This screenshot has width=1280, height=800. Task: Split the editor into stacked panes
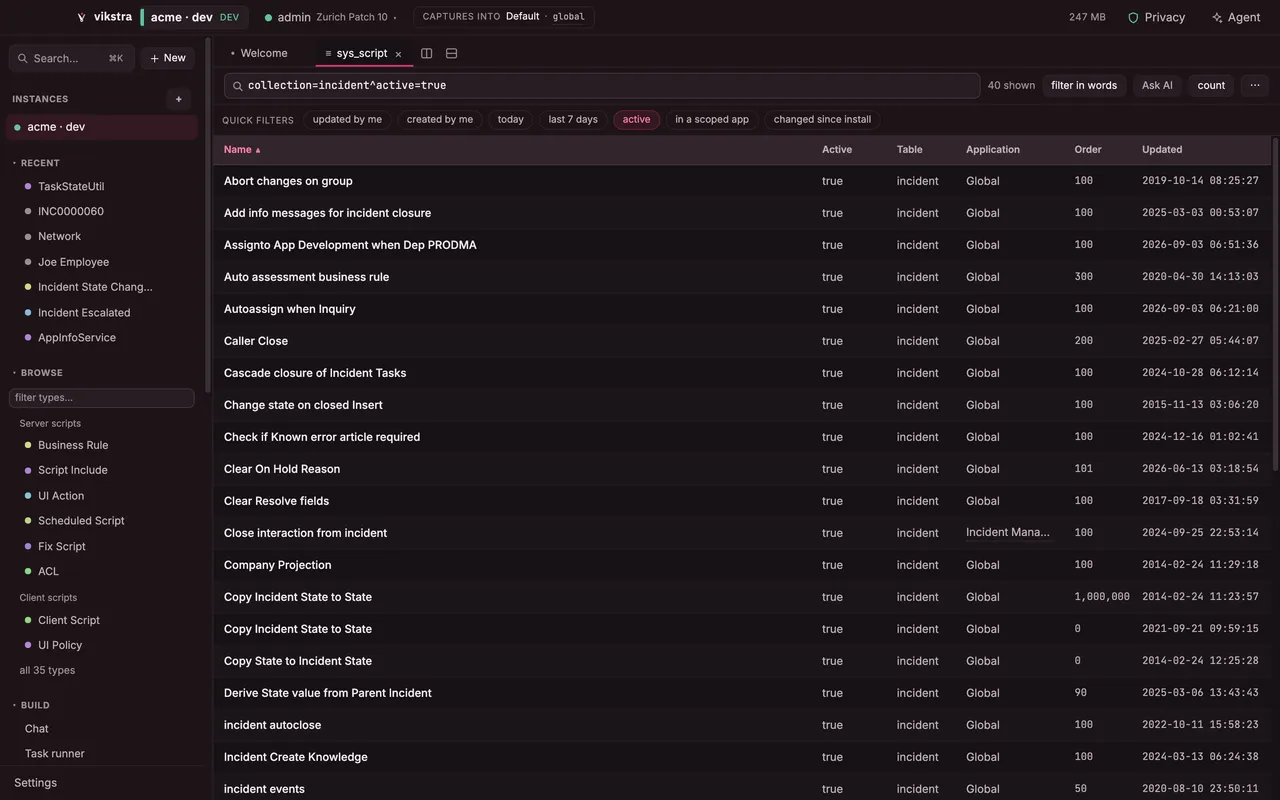tap(452, 53)
